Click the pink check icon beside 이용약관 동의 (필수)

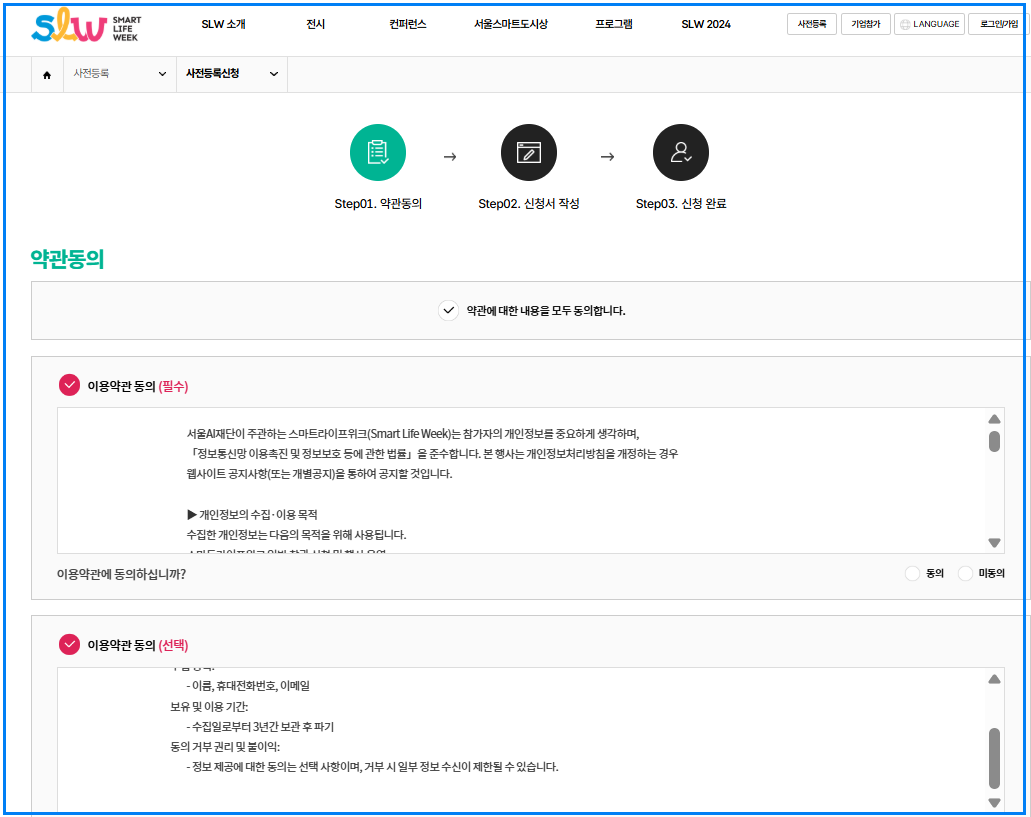click(69, 385)
